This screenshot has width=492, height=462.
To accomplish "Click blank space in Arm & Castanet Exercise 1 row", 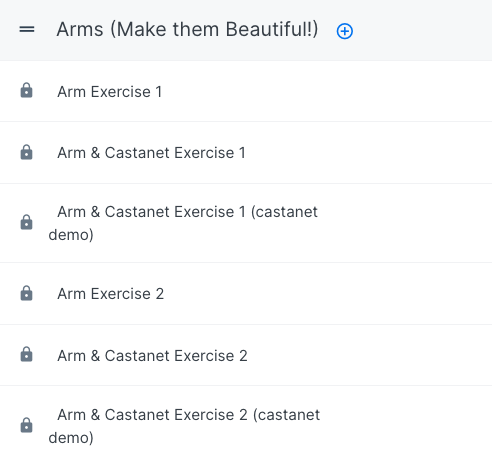I will click(x=367, y=153).
